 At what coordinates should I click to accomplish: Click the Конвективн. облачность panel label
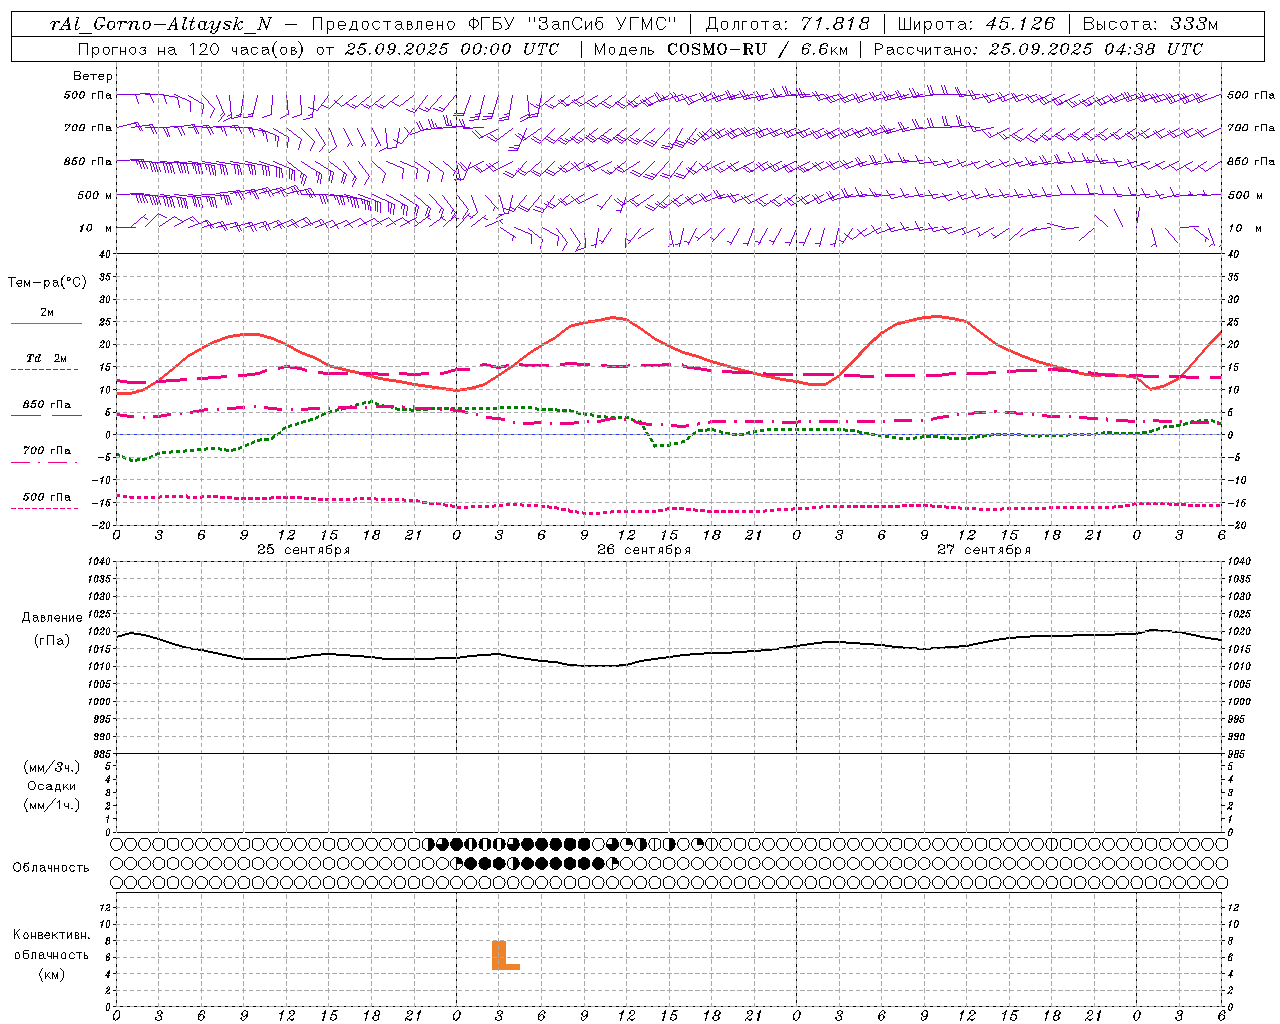[x=51, y=945]
